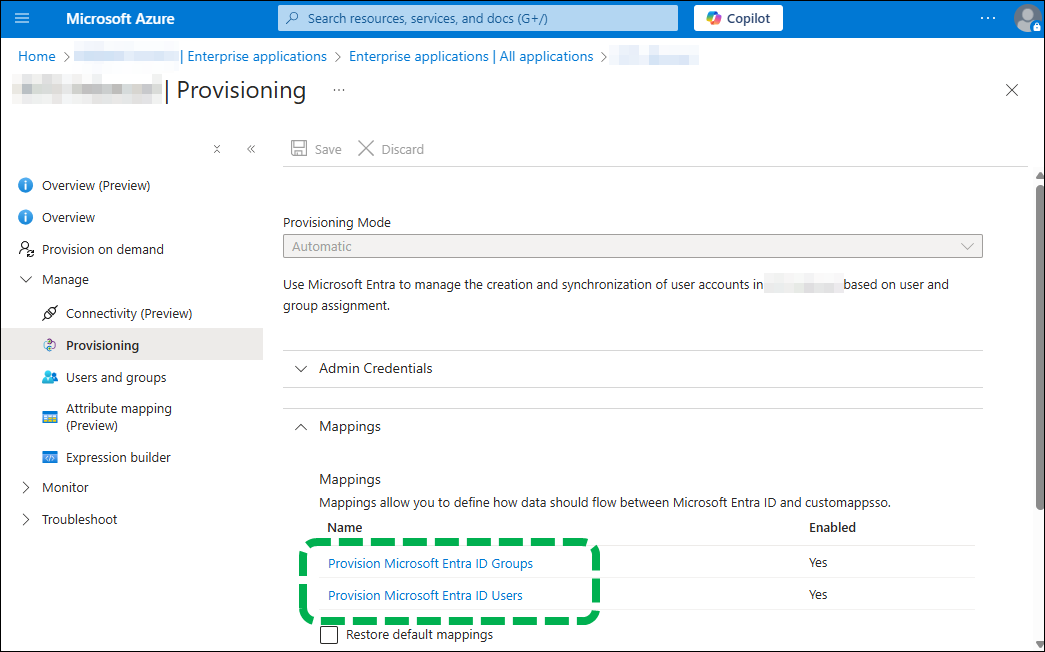Screen dimensions: 1045x652
Task: Collapse the Mappings section
Action: coord(349,426)
